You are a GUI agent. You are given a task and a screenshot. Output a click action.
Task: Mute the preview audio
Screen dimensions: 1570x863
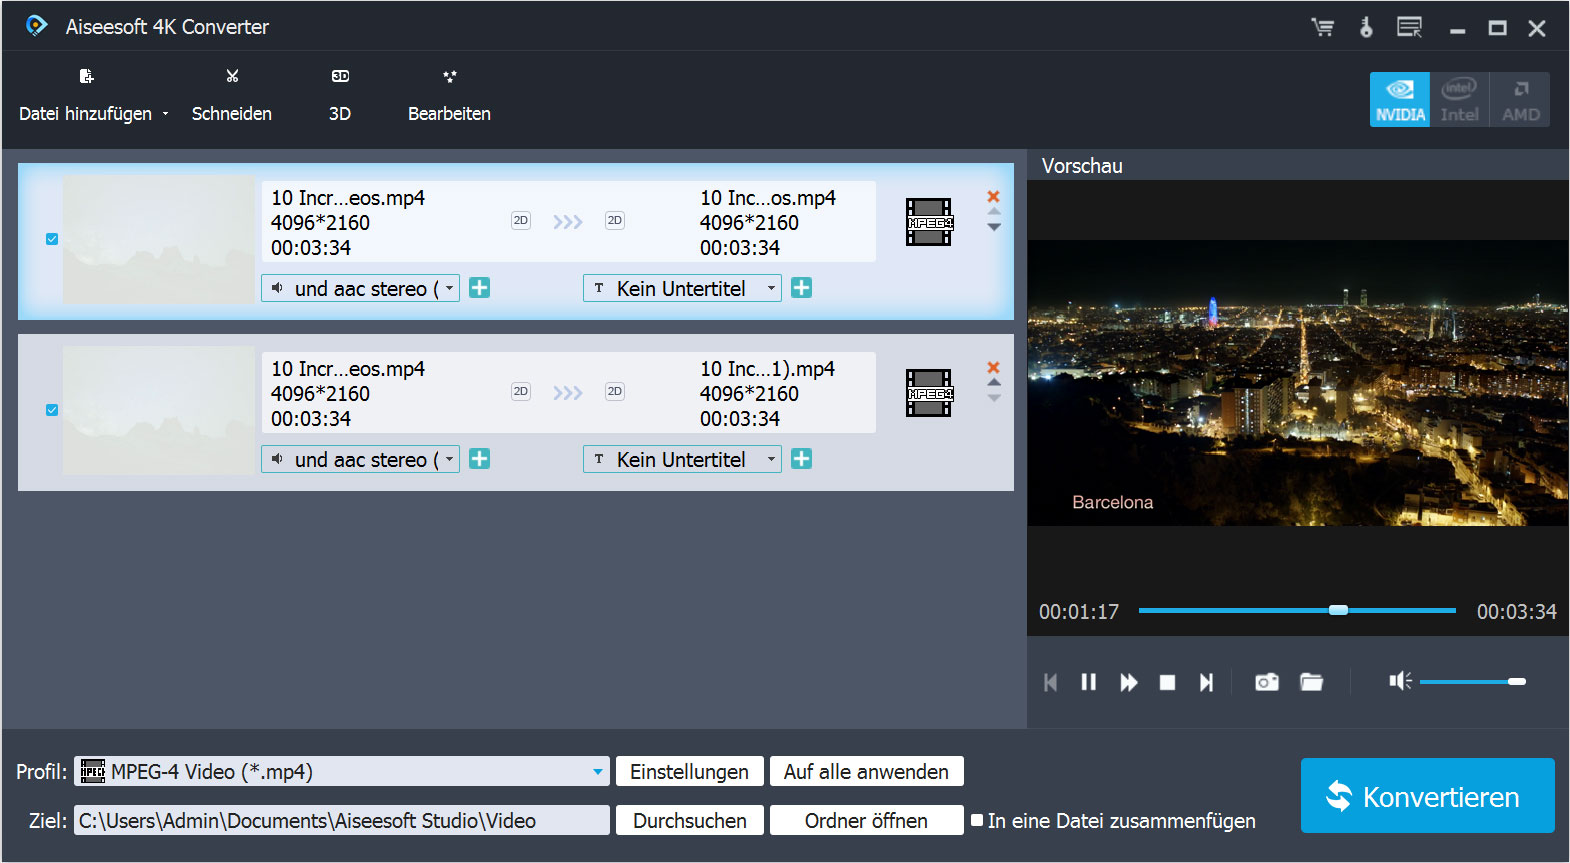(1400, 681)
